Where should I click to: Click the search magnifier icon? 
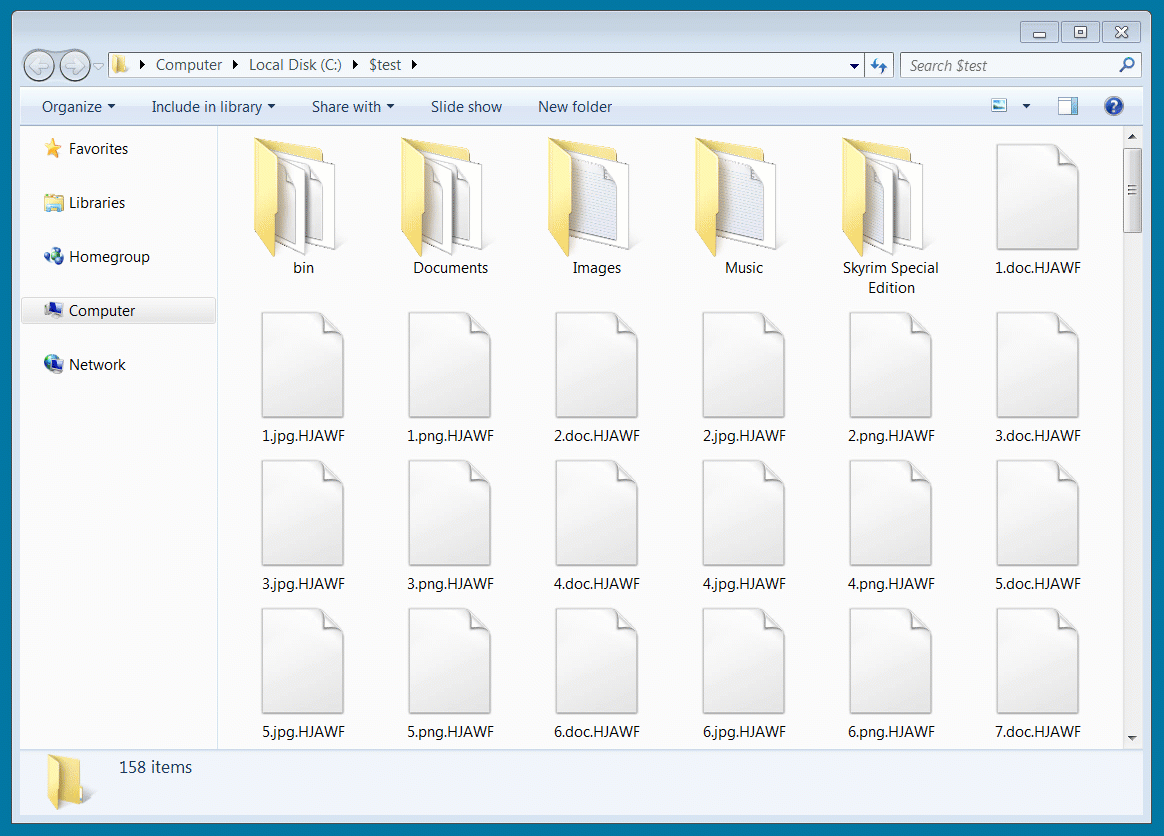point(1127,65)
